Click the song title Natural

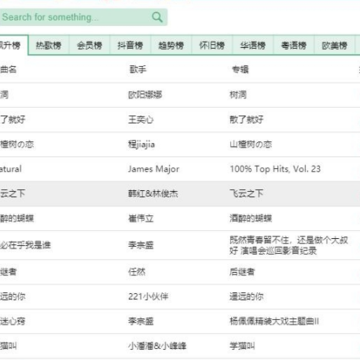pyautogui.click(x=11, y=169)
